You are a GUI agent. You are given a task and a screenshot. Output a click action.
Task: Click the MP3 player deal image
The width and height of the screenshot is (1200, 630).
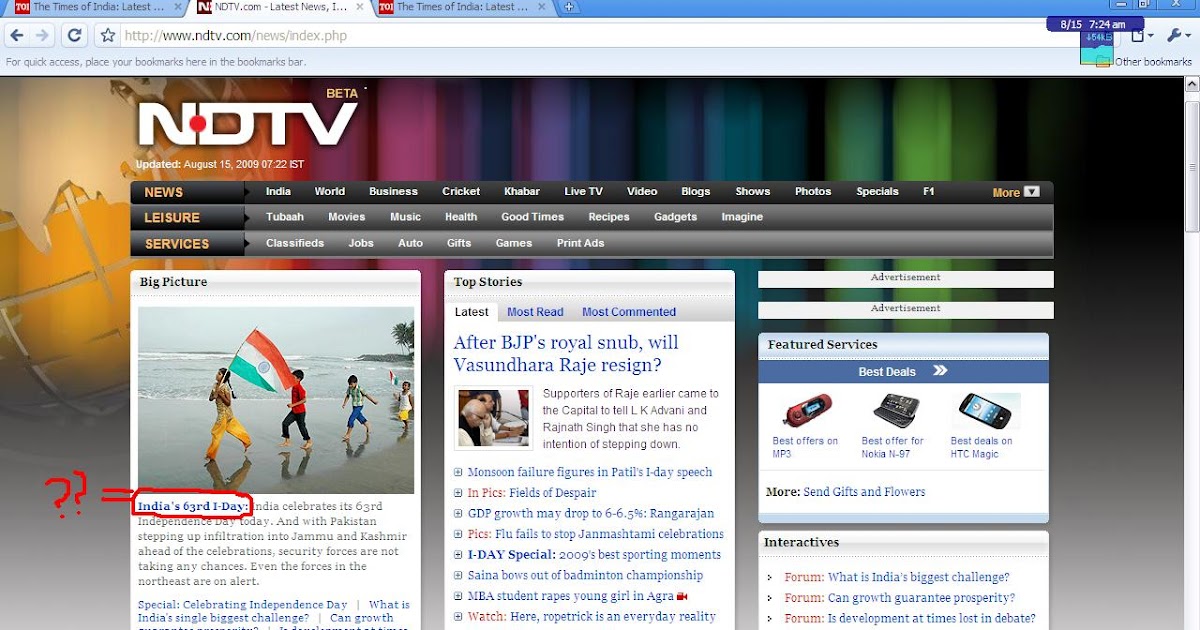click(806, 411)
